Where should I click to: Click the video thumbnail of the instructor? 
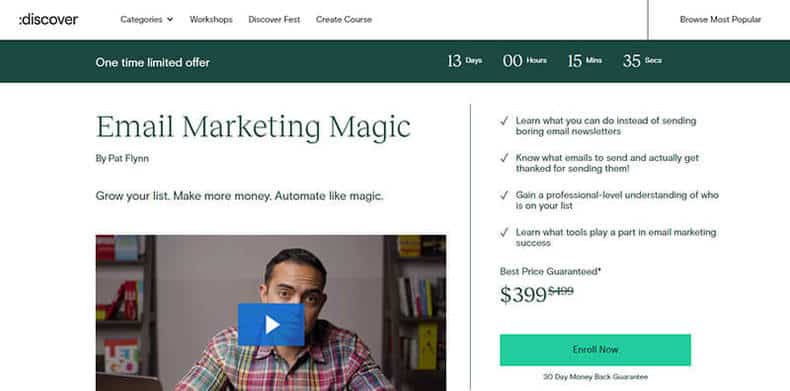coord(271,313)
